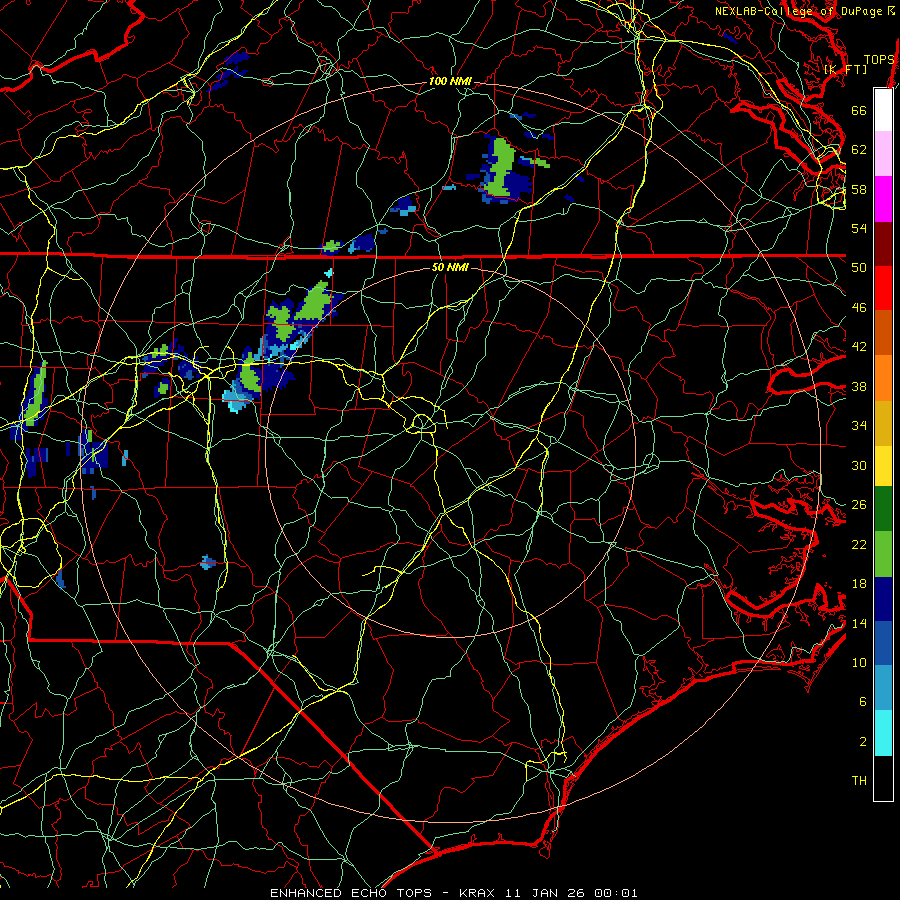
Task: Click the legend value 22
Action: pos(859,544)
